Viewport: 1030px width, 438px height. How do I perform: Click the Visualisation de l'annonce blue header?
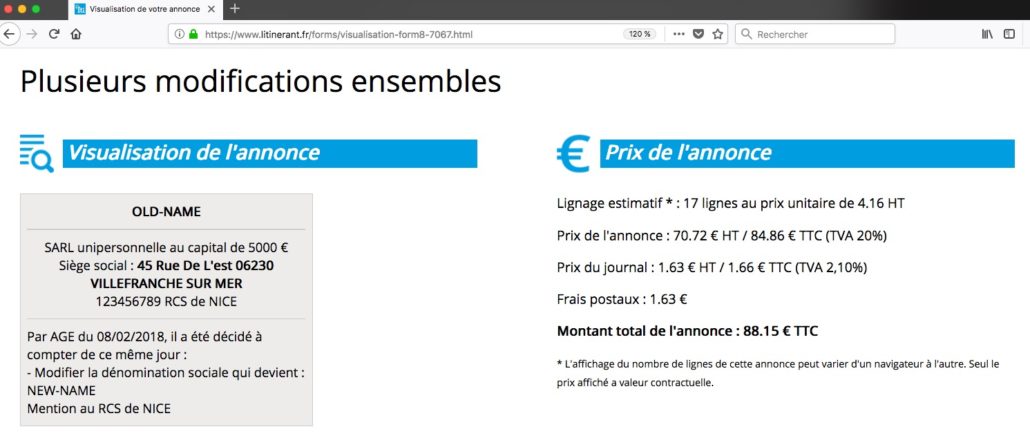(x=270, y=153)
